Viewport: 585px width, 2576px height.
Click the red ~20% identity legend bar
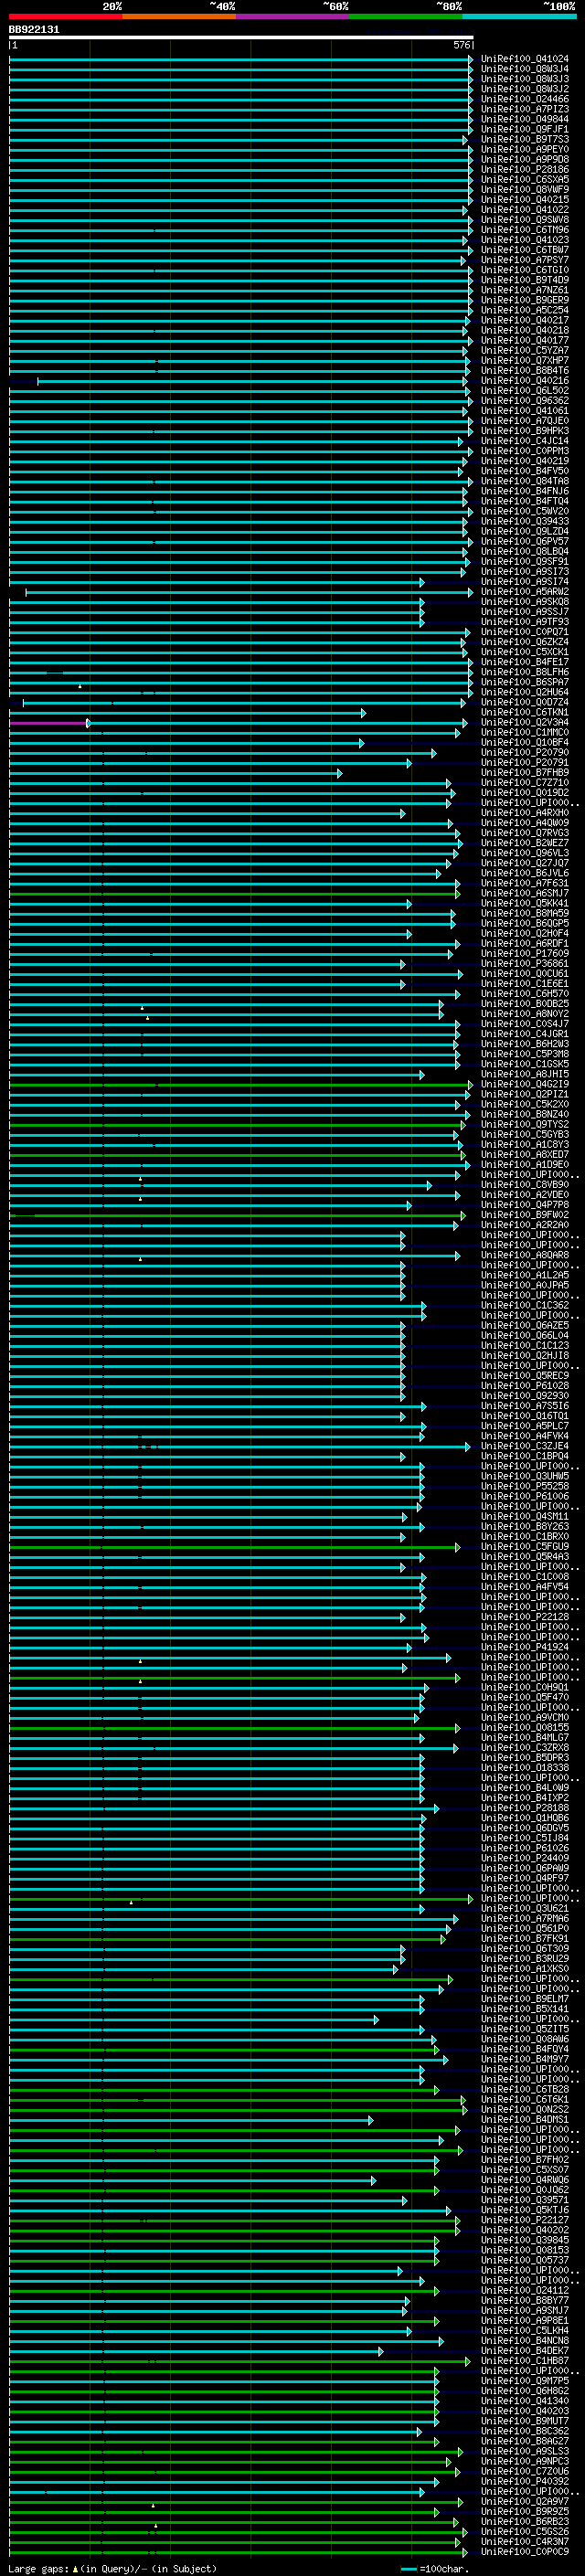[x=66, y=16]
